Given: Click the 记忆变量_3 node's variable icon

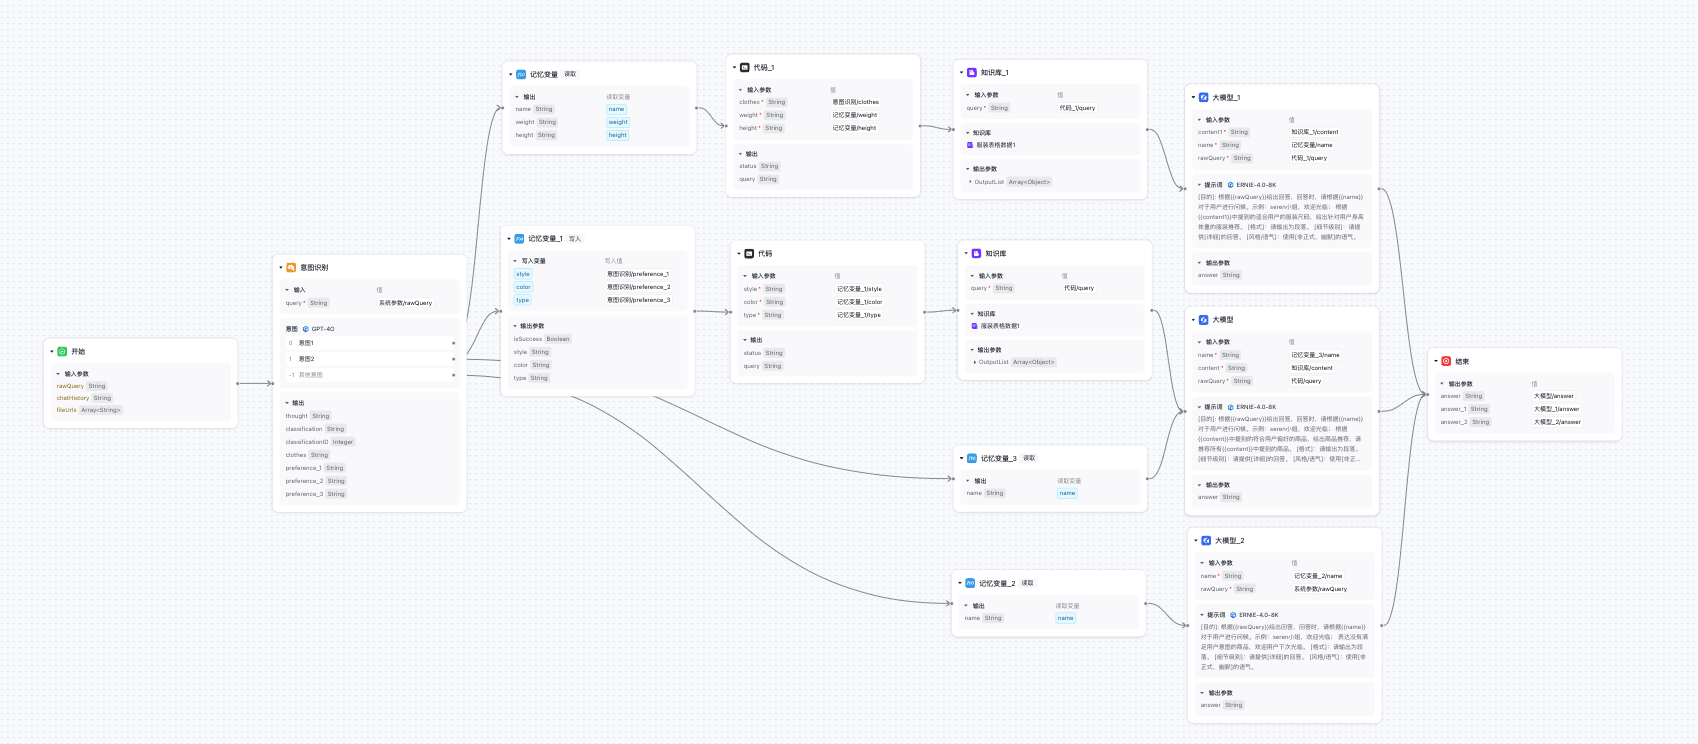Looking at the screenshot, I should tap(971, 458).
